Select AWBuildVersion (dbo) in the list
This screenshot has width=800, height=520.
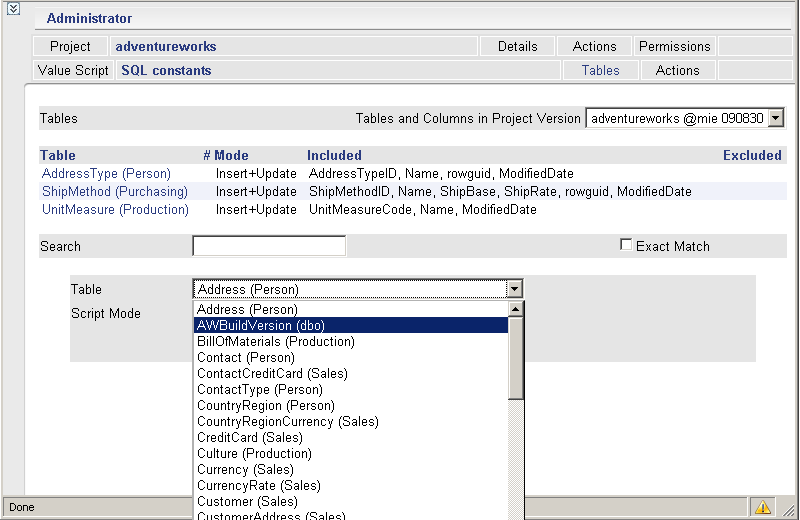pyautogui.click(x=351, y=325)
